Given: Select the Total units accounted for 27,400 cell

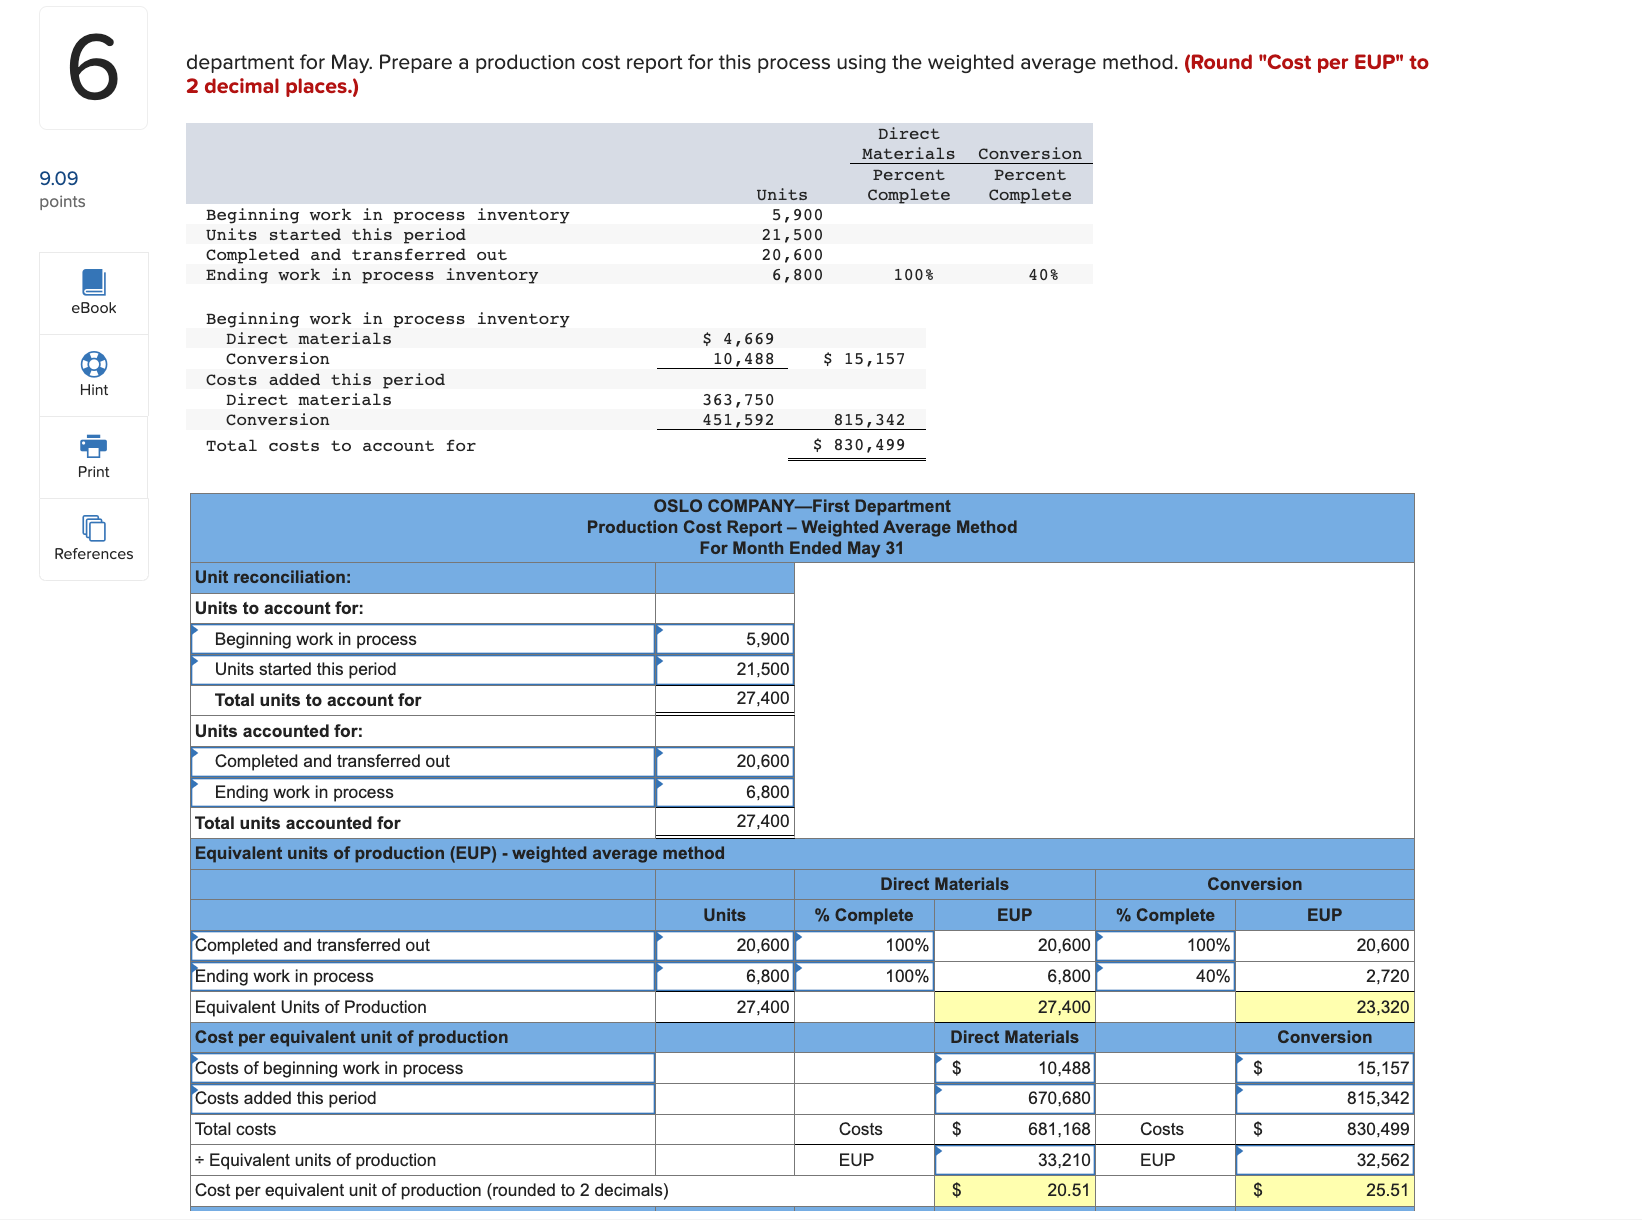Looking at the screenshot, I should pyautogui.click(x=724, y=821).
